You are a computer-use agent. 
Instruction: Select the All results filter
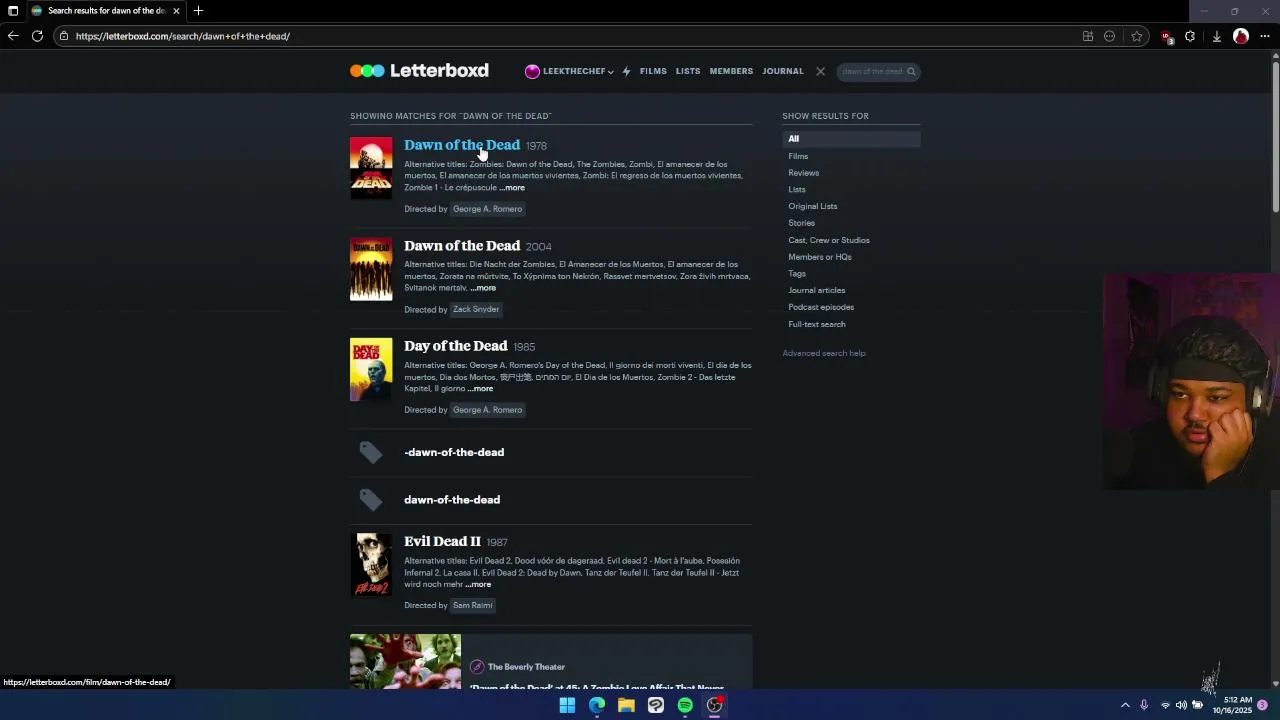pyautogui.click(x=851, y=139)
